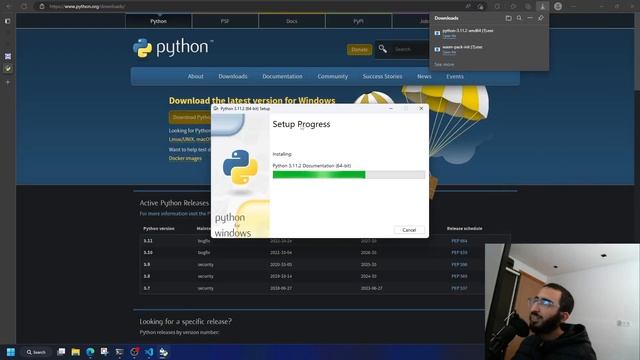Screen dimensions: 640x360
Task: Open tab actions icon in vertical sidebar
Action: (7, 21)
